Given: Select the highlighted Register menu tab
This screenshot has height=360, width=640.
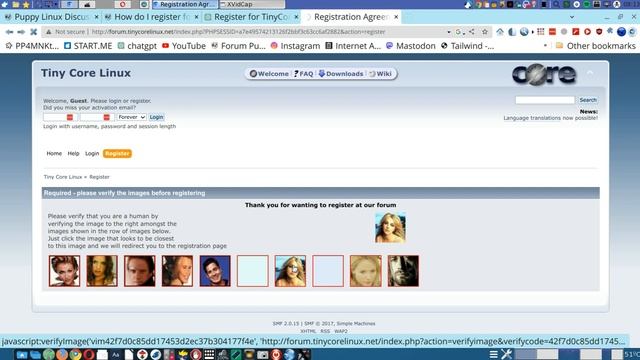Looking at the screenshot, I should 117,153.
